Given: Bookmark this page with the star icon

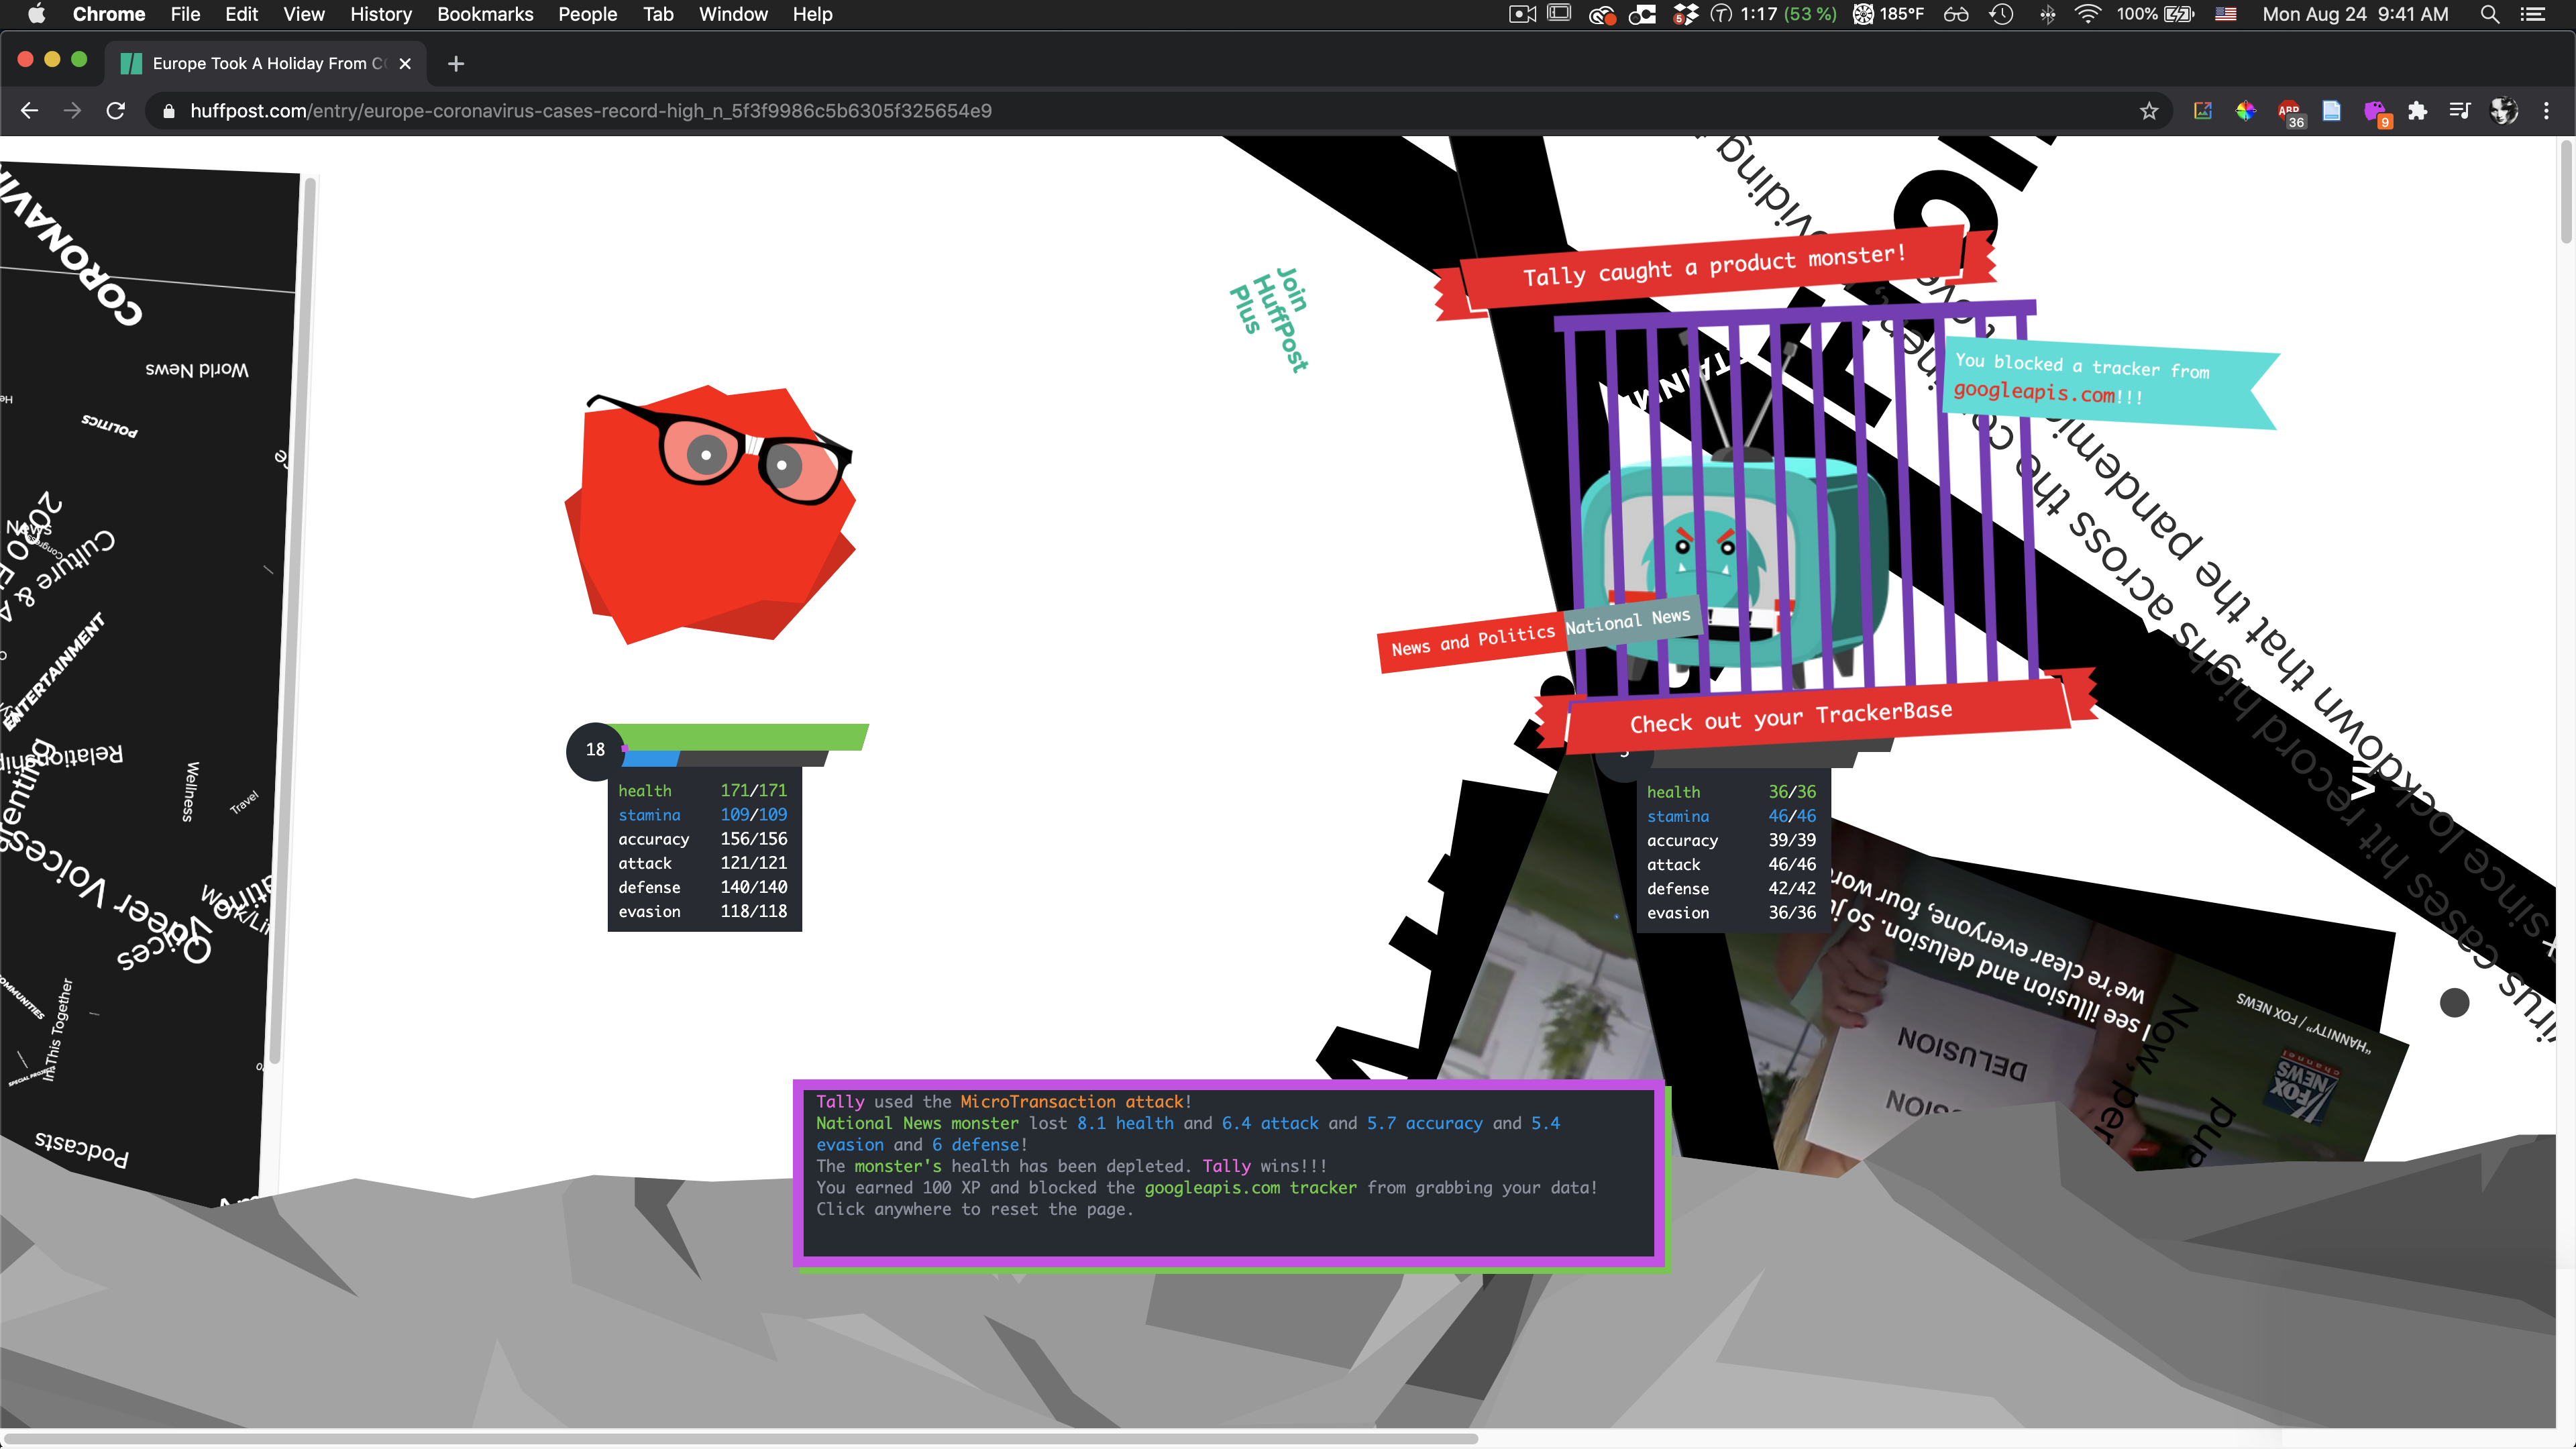Looking at the screenshot, I should 2149,111.
